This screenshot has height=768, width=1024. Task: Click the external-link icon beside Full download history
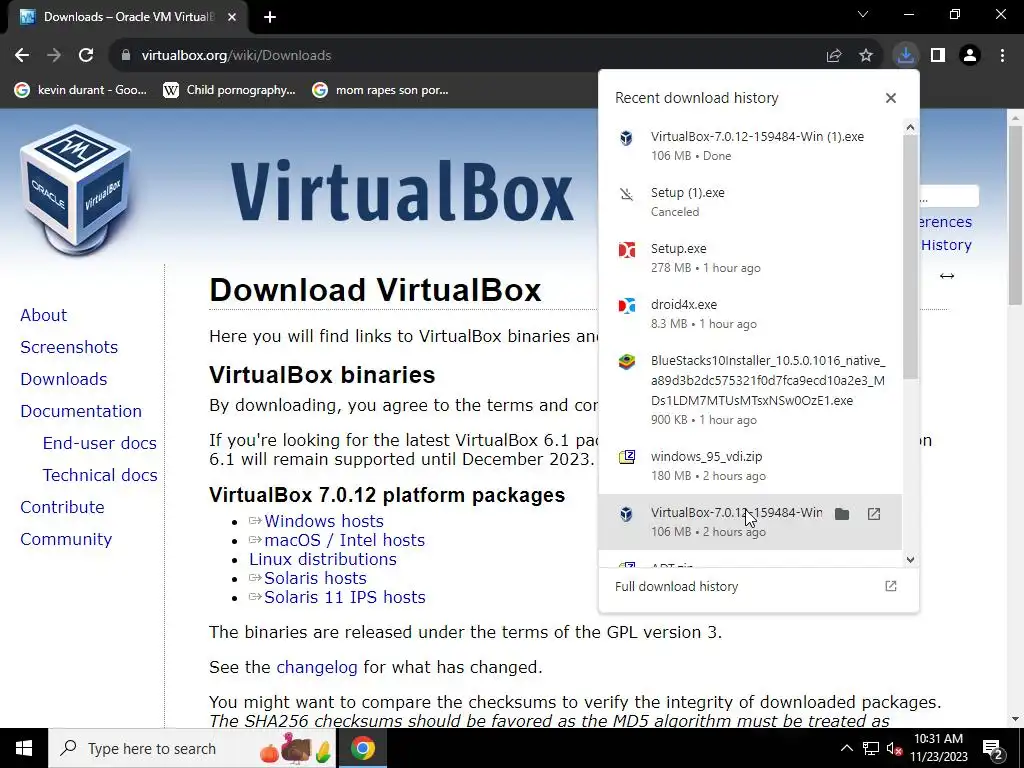click(x=891, y=586)
